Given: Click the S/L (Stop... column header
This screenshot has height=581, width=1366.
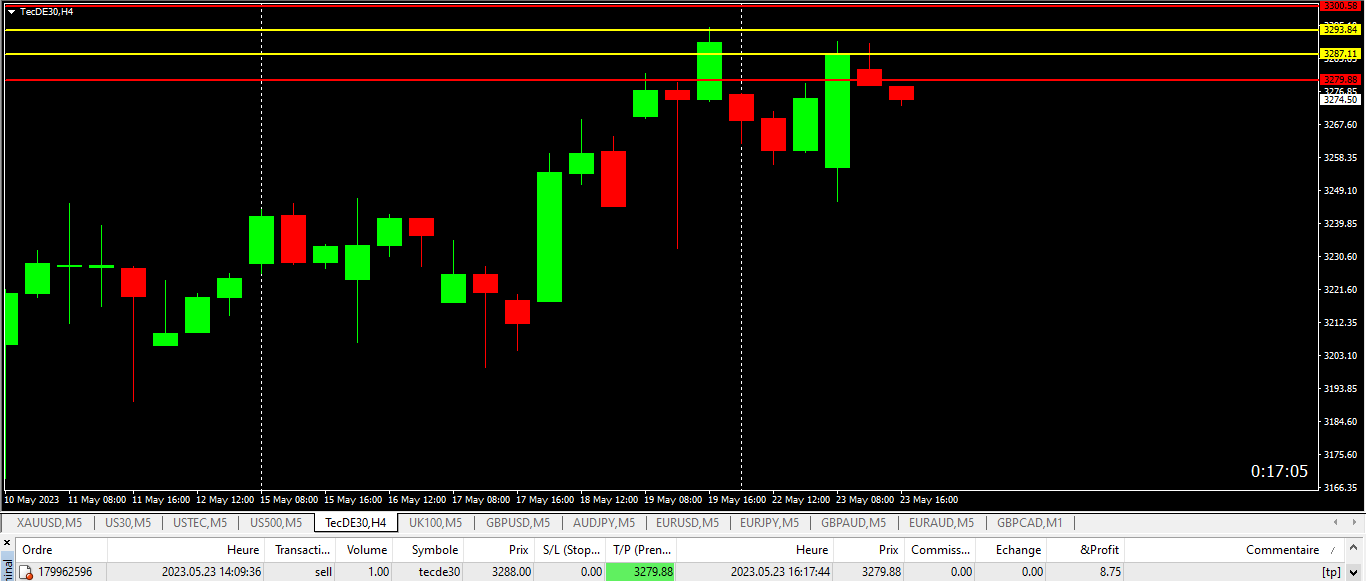Looking at the screenshot, I should point(571,550).
